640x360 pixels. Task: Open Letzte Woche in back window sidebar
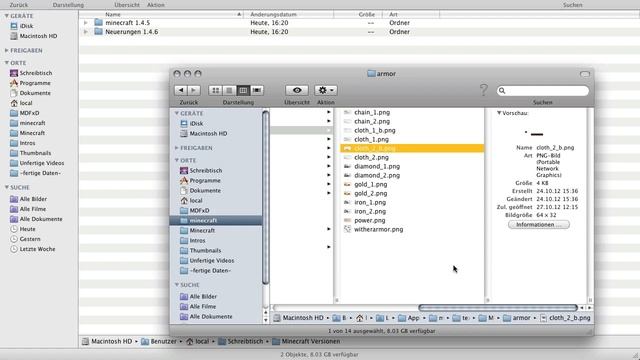pyautogui.click(x=33, y=249)
